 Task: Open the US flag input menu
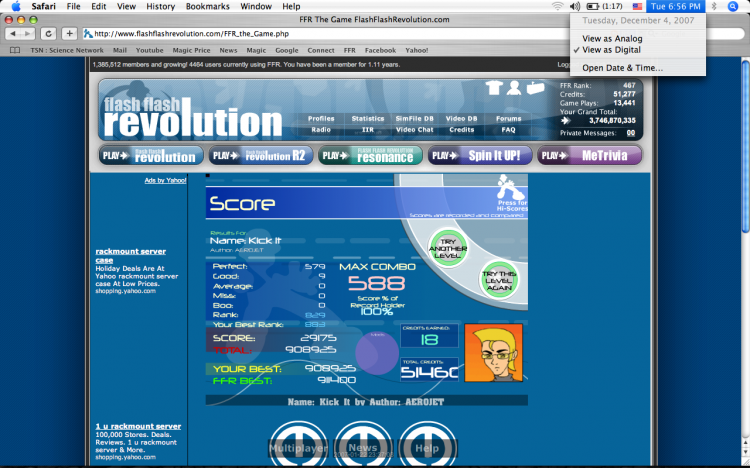[x=637, y=6]
